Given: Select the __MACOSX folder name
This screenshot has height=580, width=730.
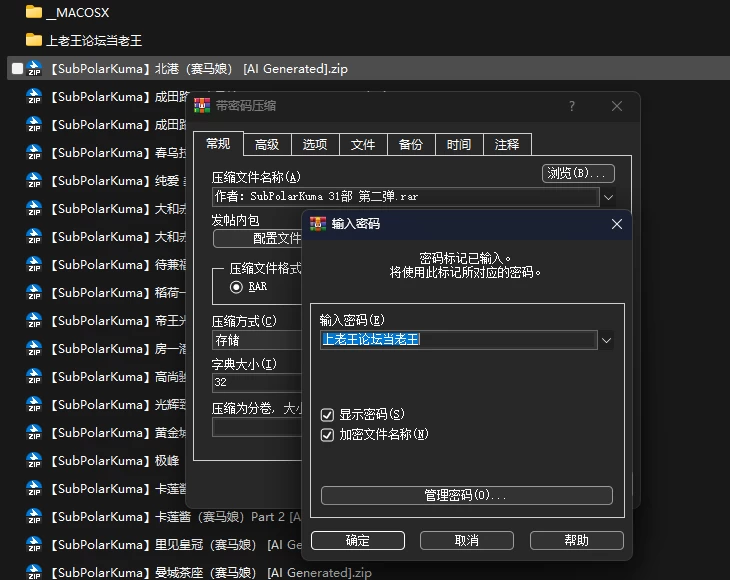Looking at the screenshot, I should [x=78, y=13].
